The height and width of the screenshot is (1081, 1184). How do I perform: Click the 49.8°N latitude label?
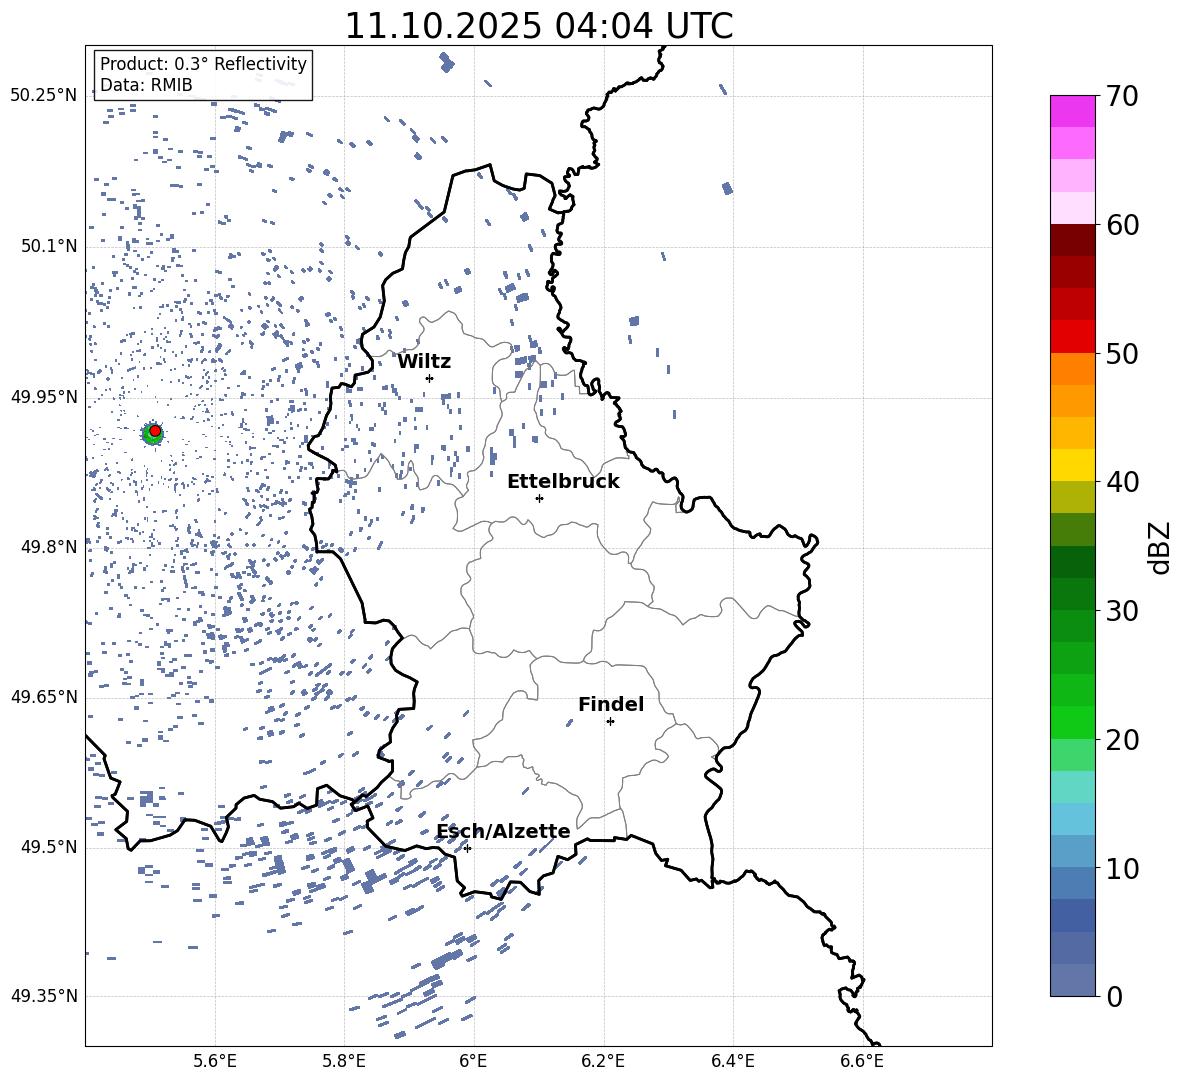click(49, 547)
